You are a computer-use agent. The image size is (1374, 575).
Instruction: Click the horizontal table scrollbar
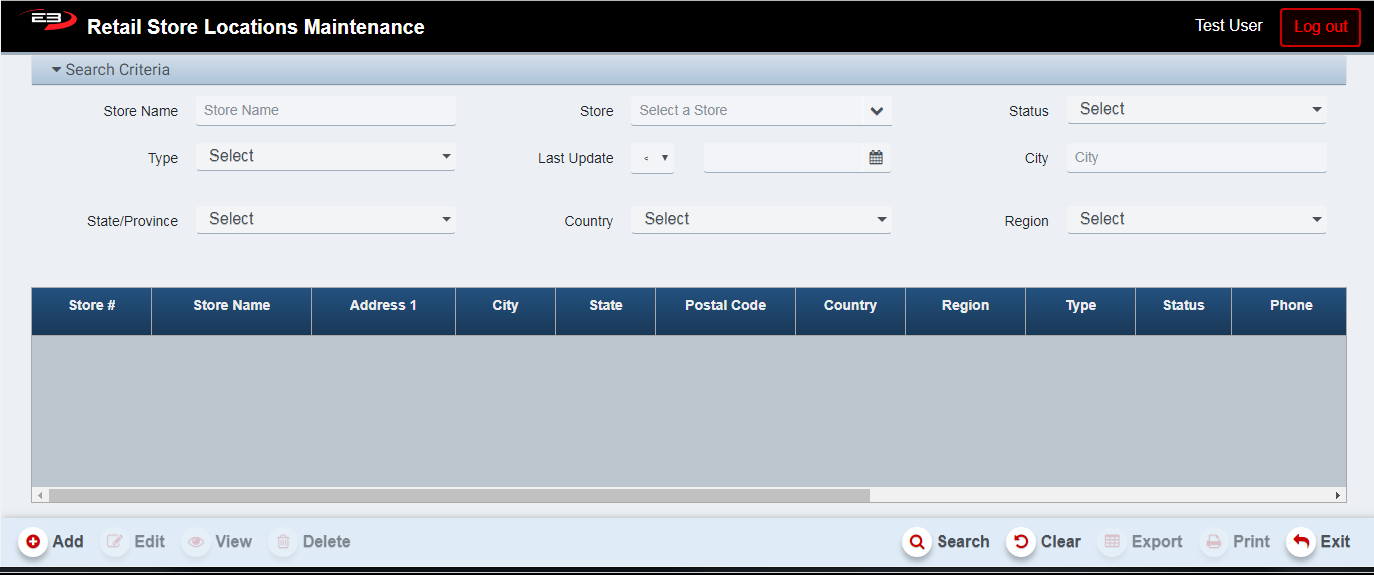point(460,495)
